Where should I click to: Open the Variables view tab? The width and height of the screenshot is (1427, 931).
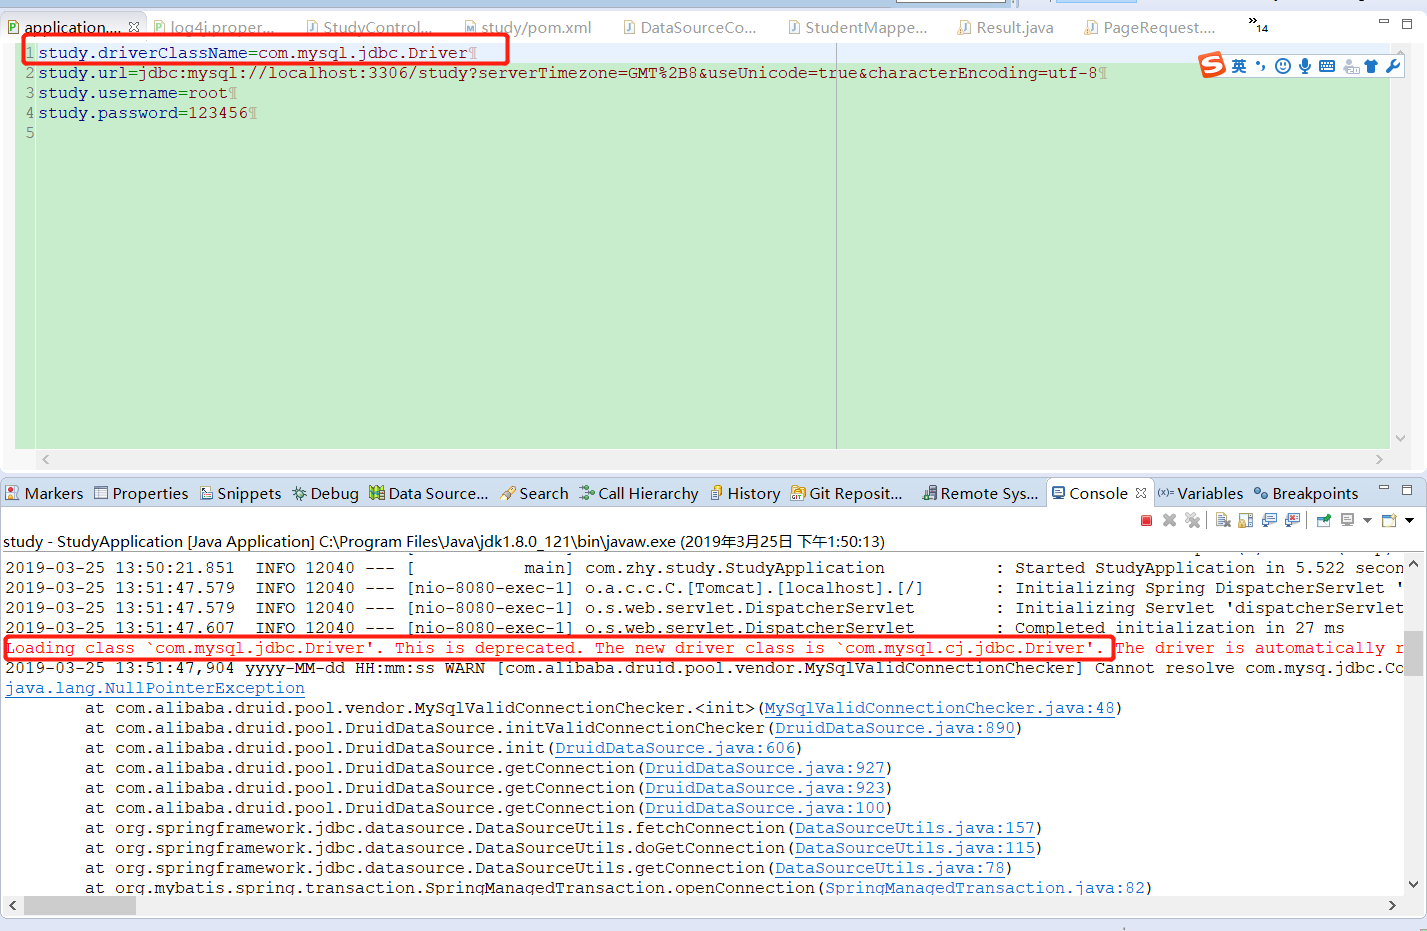point(1201,493)
